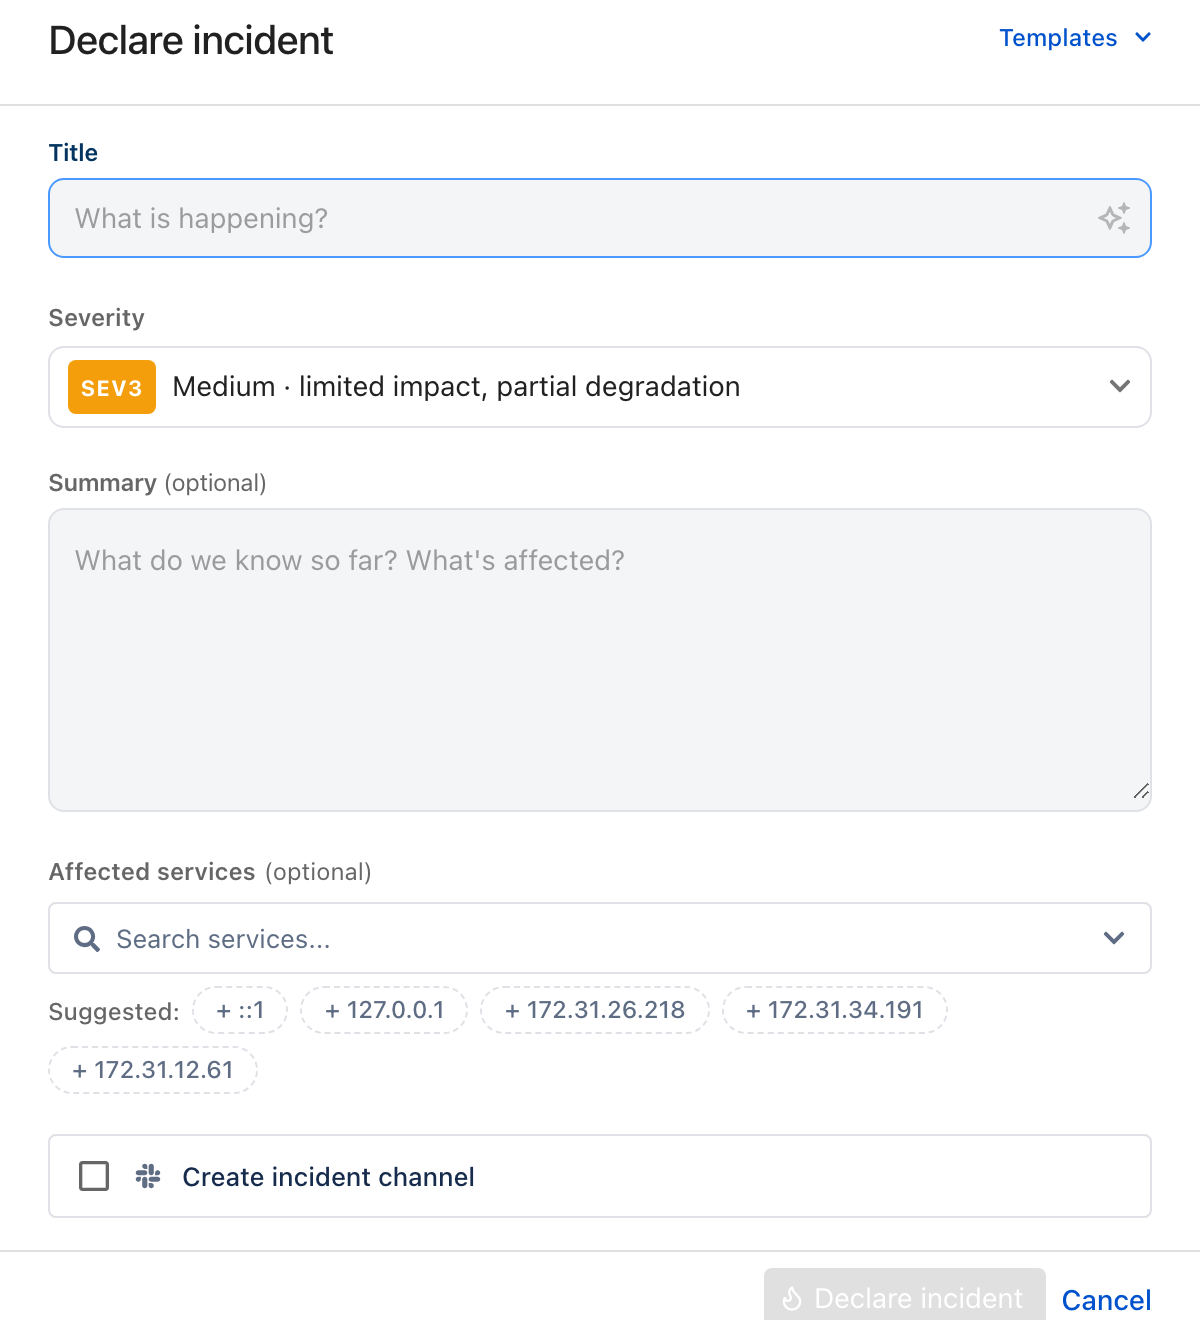
Task: Add suggested service ::1
Action: point(240,1010)
